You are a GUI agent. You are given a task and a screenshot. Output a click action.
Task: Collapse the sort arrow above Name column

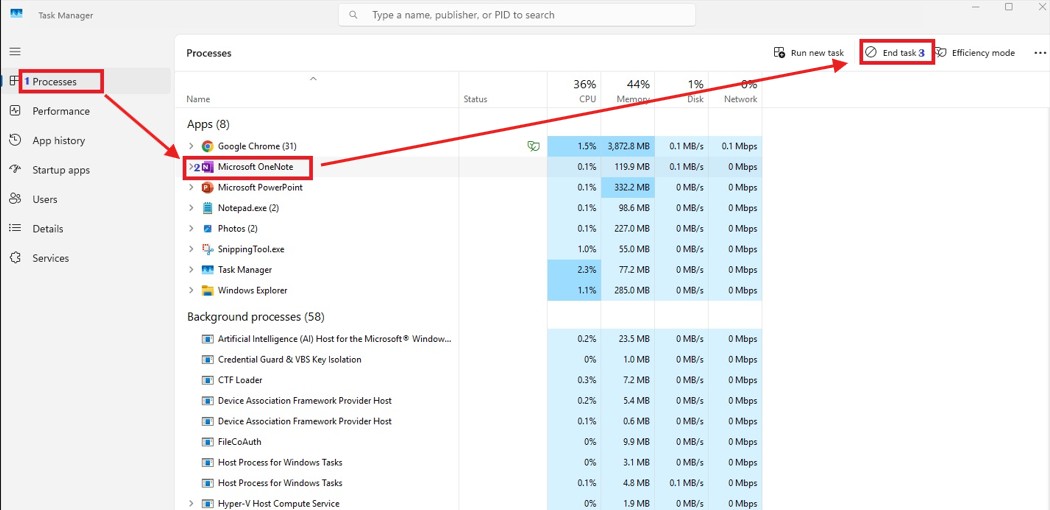click(x=313, y=79)
